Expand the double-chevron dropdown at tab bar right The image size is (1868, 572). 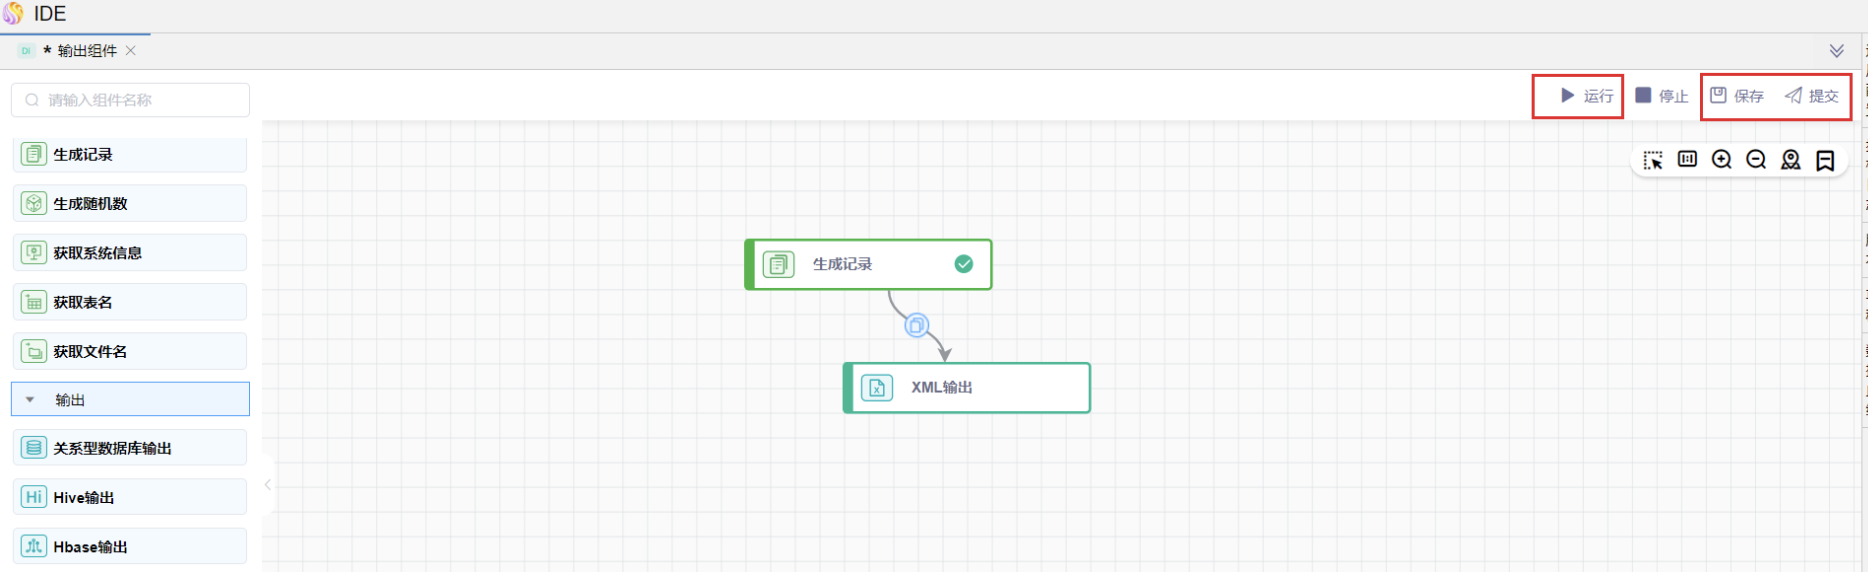pos(1836,51)
